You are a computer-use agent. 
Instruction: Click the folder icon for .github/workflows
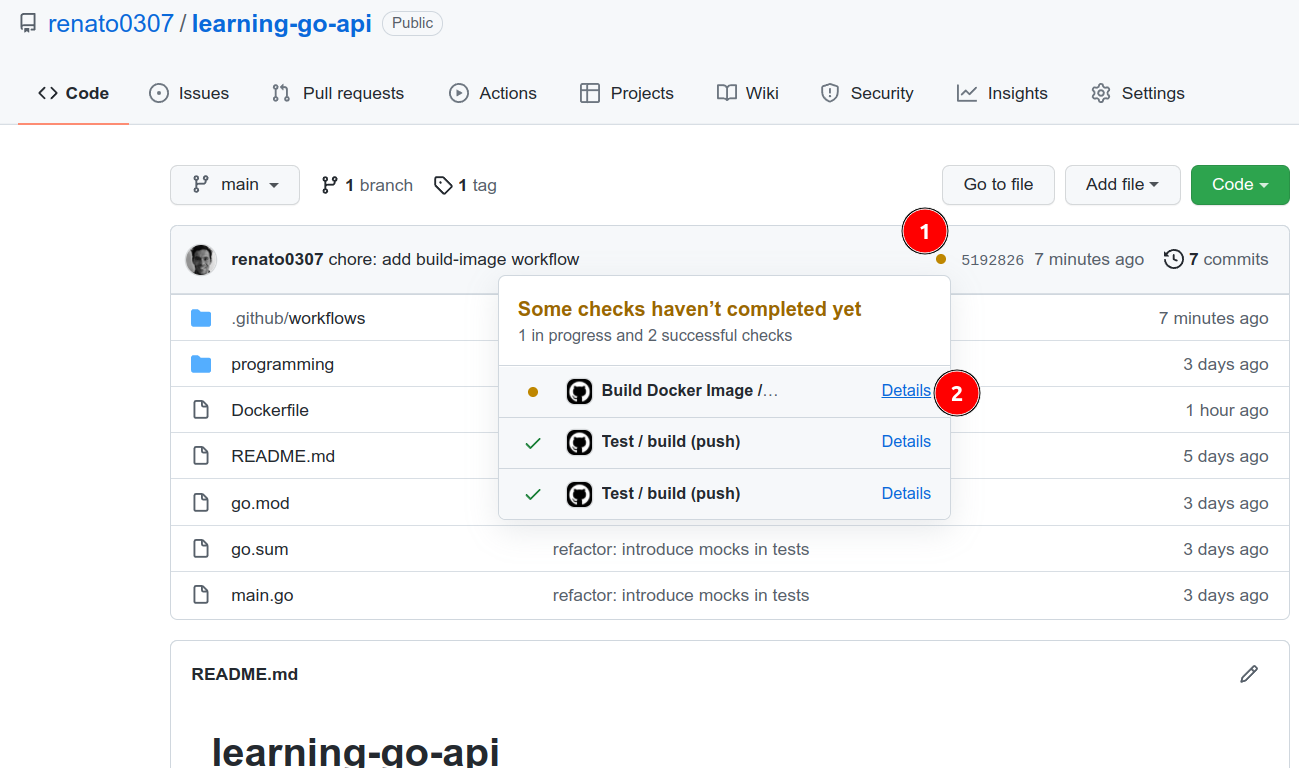tap(201, 318)
